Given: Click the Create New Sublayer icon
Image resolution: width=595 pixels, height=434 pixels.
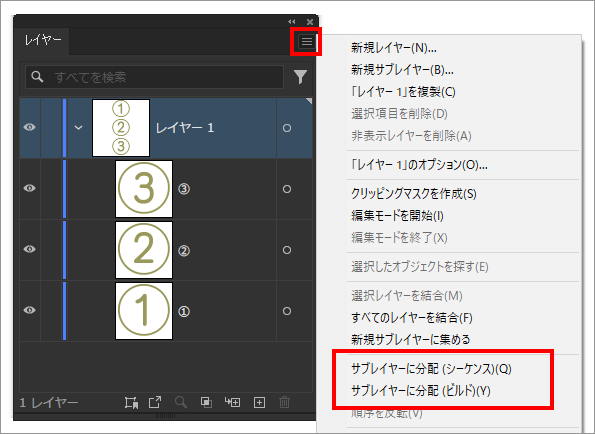Looking at the screenshot, I should click(232, 402).
